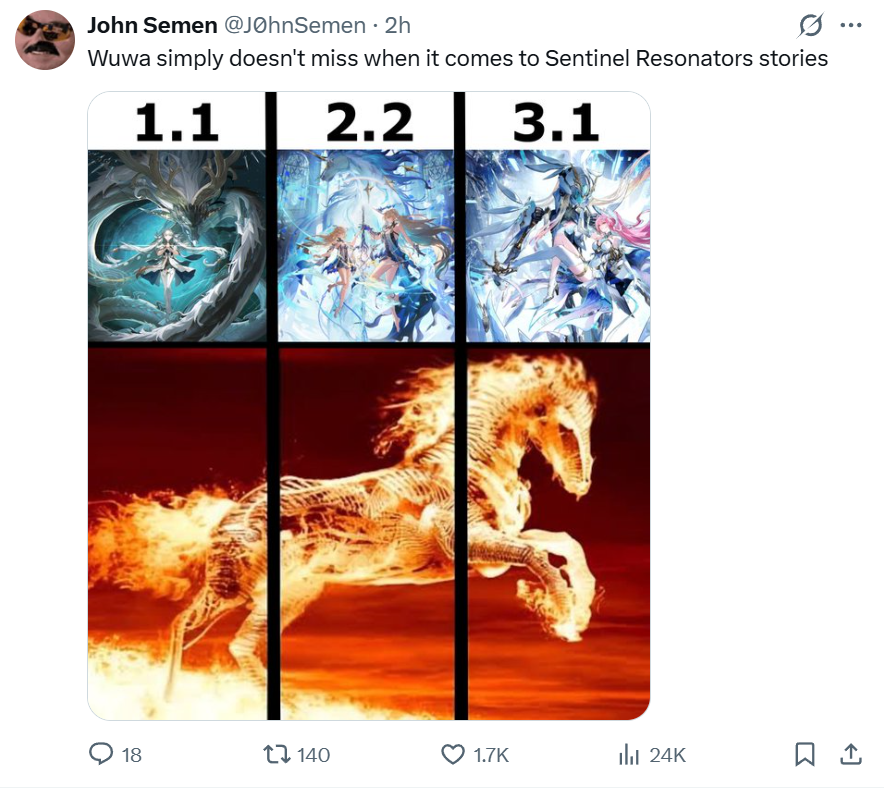Viewport: 884px width, 795px height.
Task: Open the John Semen display name link
Action: [x=152, y=25]
